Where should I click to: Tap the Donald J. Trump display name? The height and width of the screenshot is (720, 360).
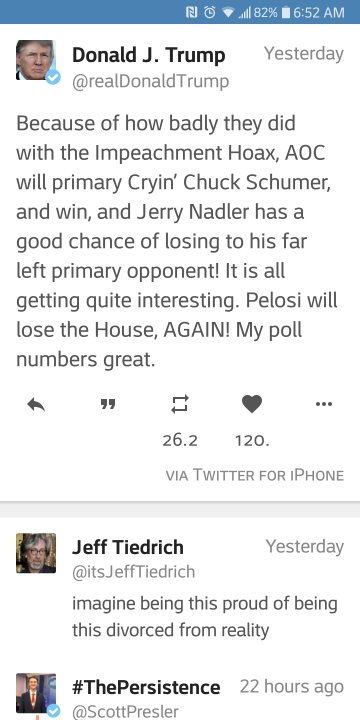149,56
